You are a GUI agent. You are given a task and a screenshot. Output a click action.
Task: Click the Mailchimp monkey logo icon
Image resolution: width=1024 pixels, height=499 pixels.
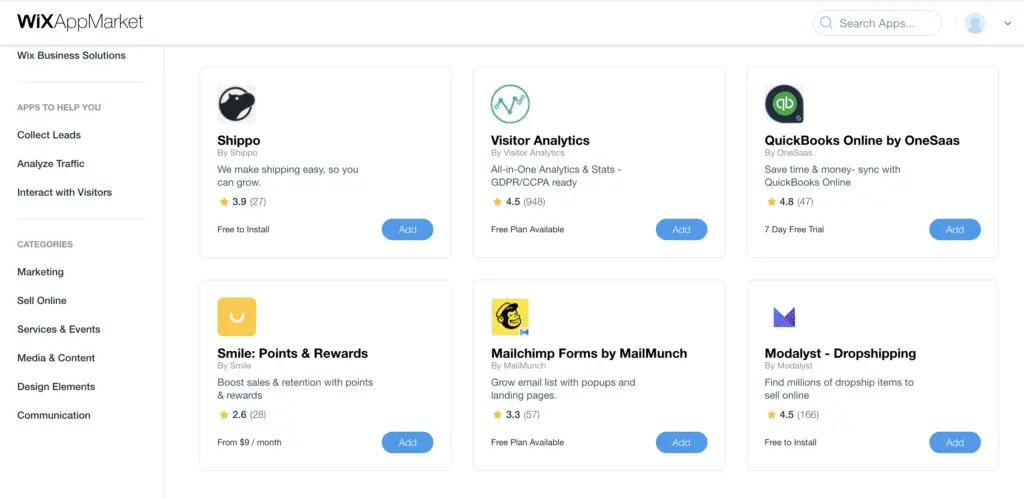pos(510,317)
